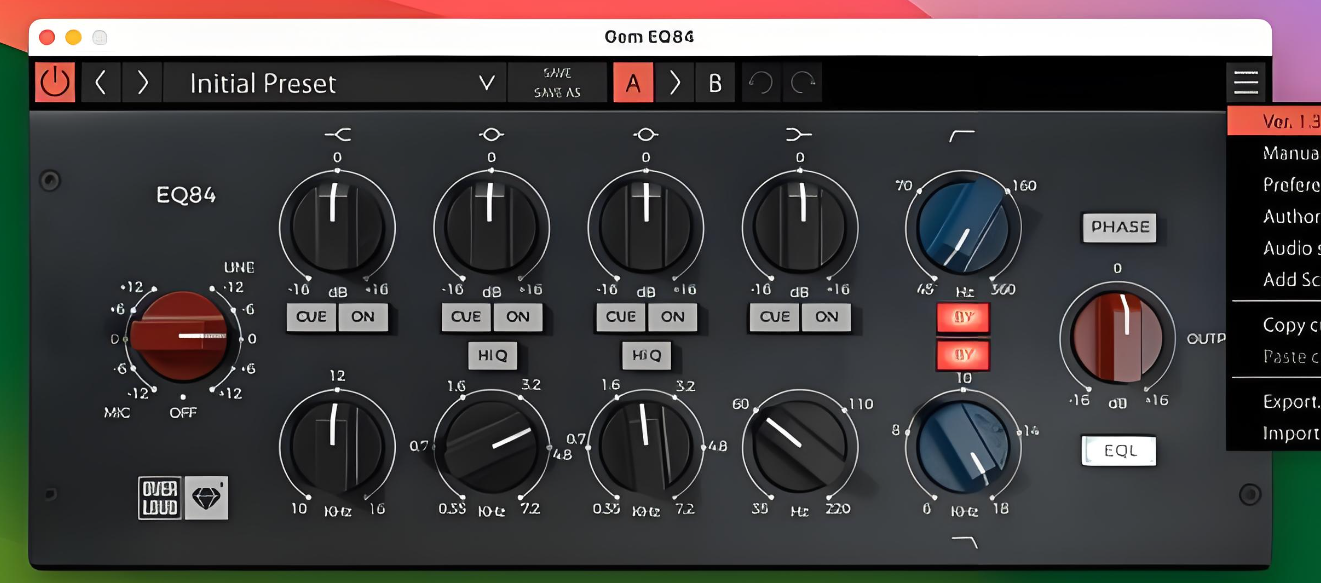Click the Ver. 1.3 menu entry

[x=1274, y=121]
